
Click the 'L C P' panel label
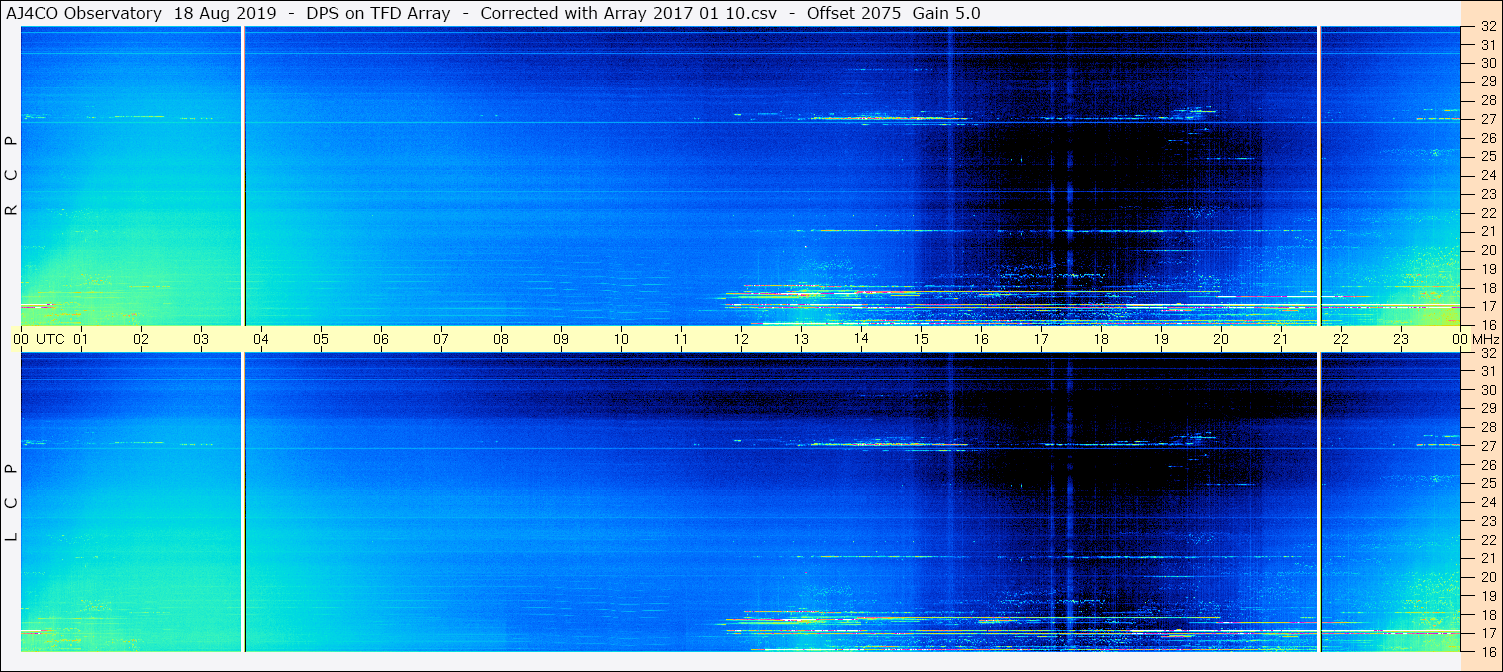pos(11,502)
